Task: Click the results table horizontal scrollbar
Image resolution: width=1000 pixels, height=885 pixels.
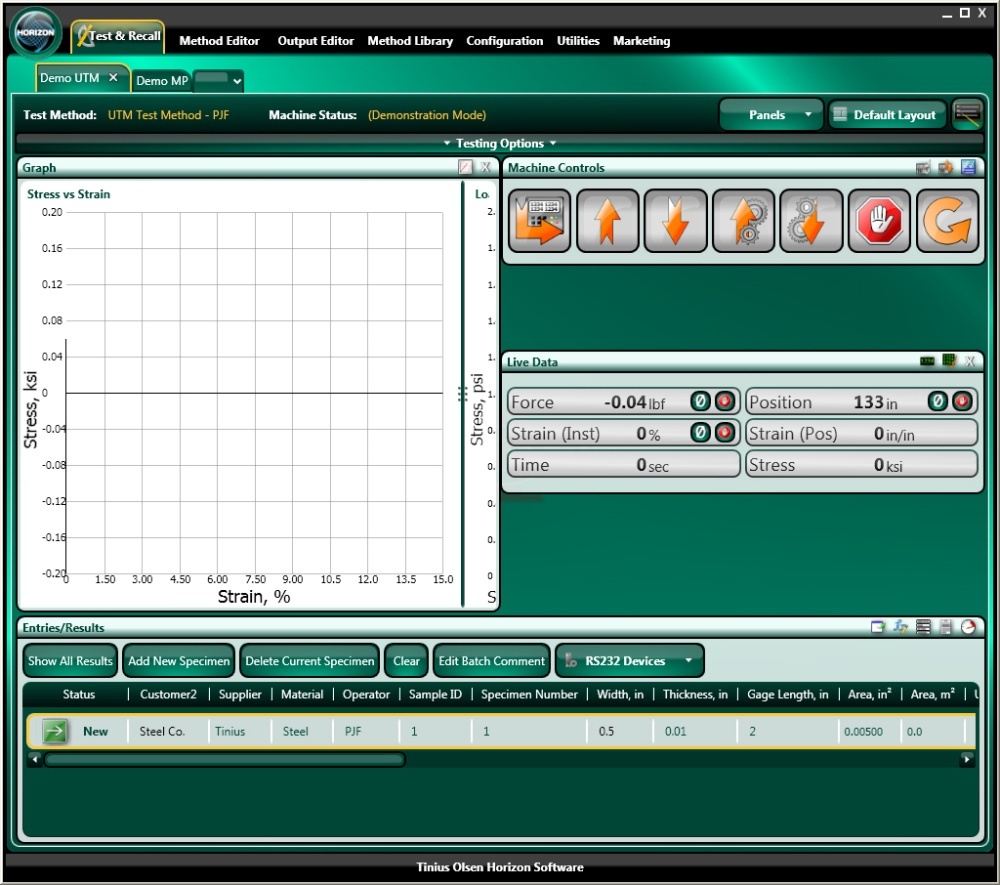Action: (x=224, y=760)
